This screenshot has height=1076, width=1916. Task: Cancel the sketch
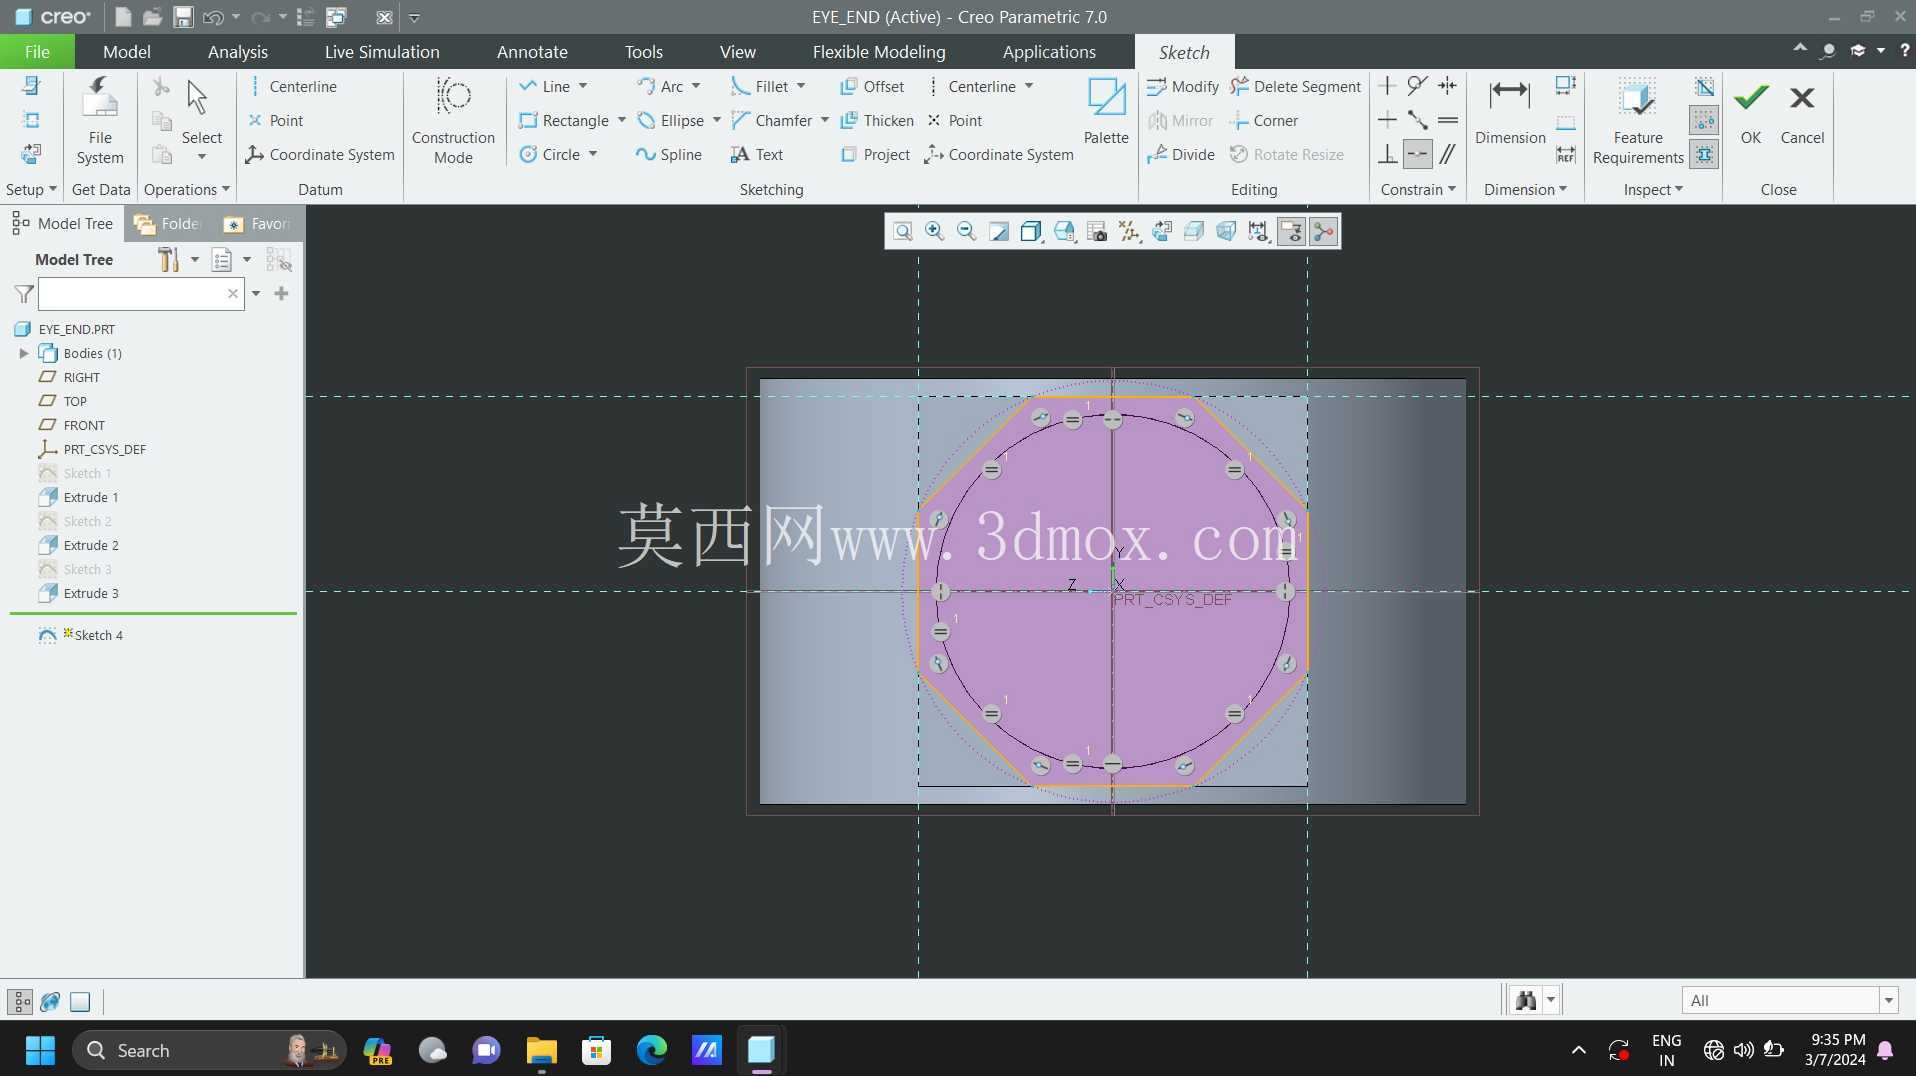[x=1802, y=112]
